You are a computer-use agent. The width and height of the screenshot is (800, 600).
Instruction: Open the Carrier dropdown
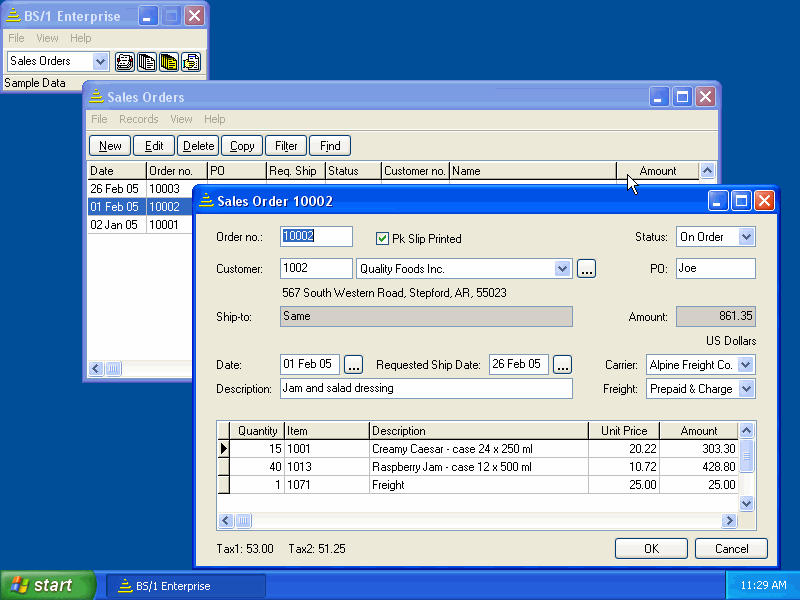tap(746, 365)
